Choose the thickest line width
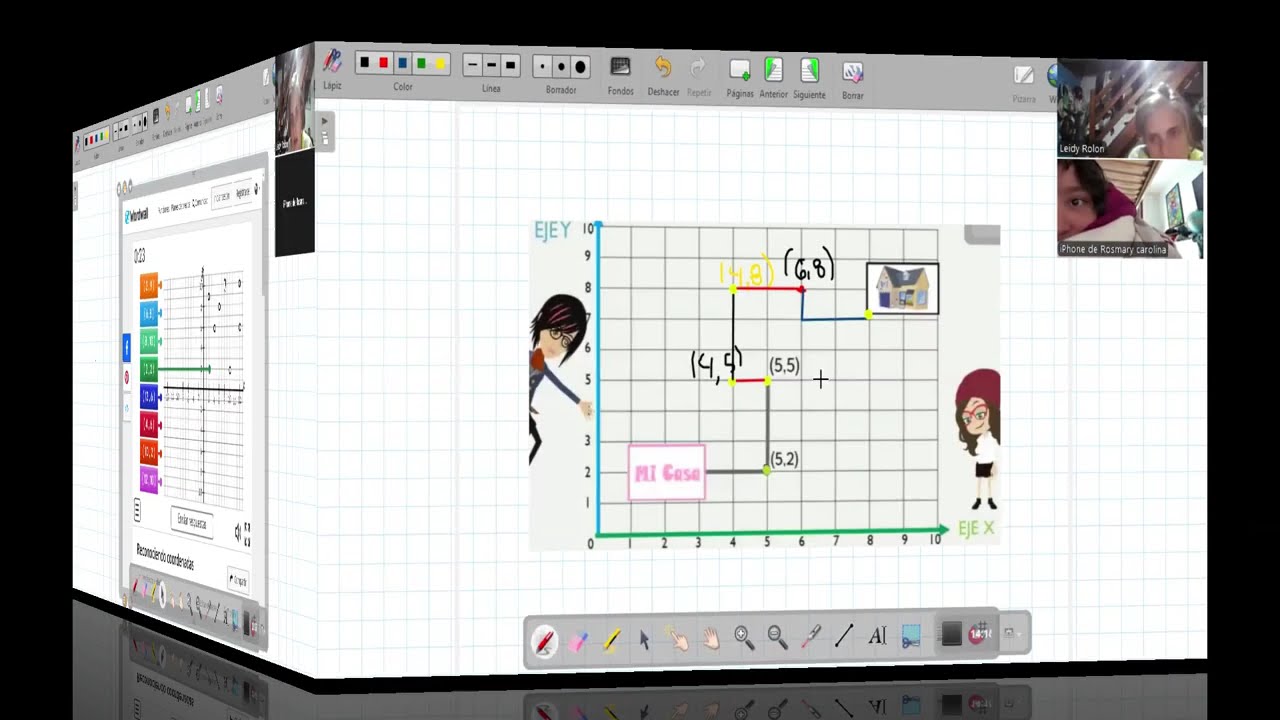 pyautogui.click(x=510, y=66)
